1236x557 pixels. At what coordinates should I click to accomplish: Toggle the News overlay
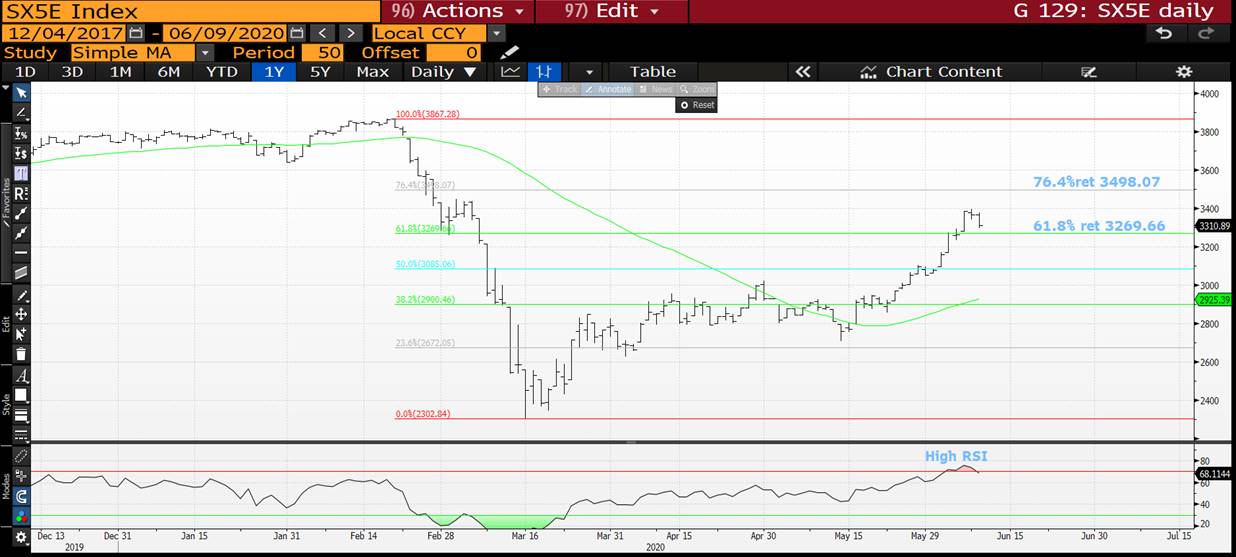tap(655, 89)
